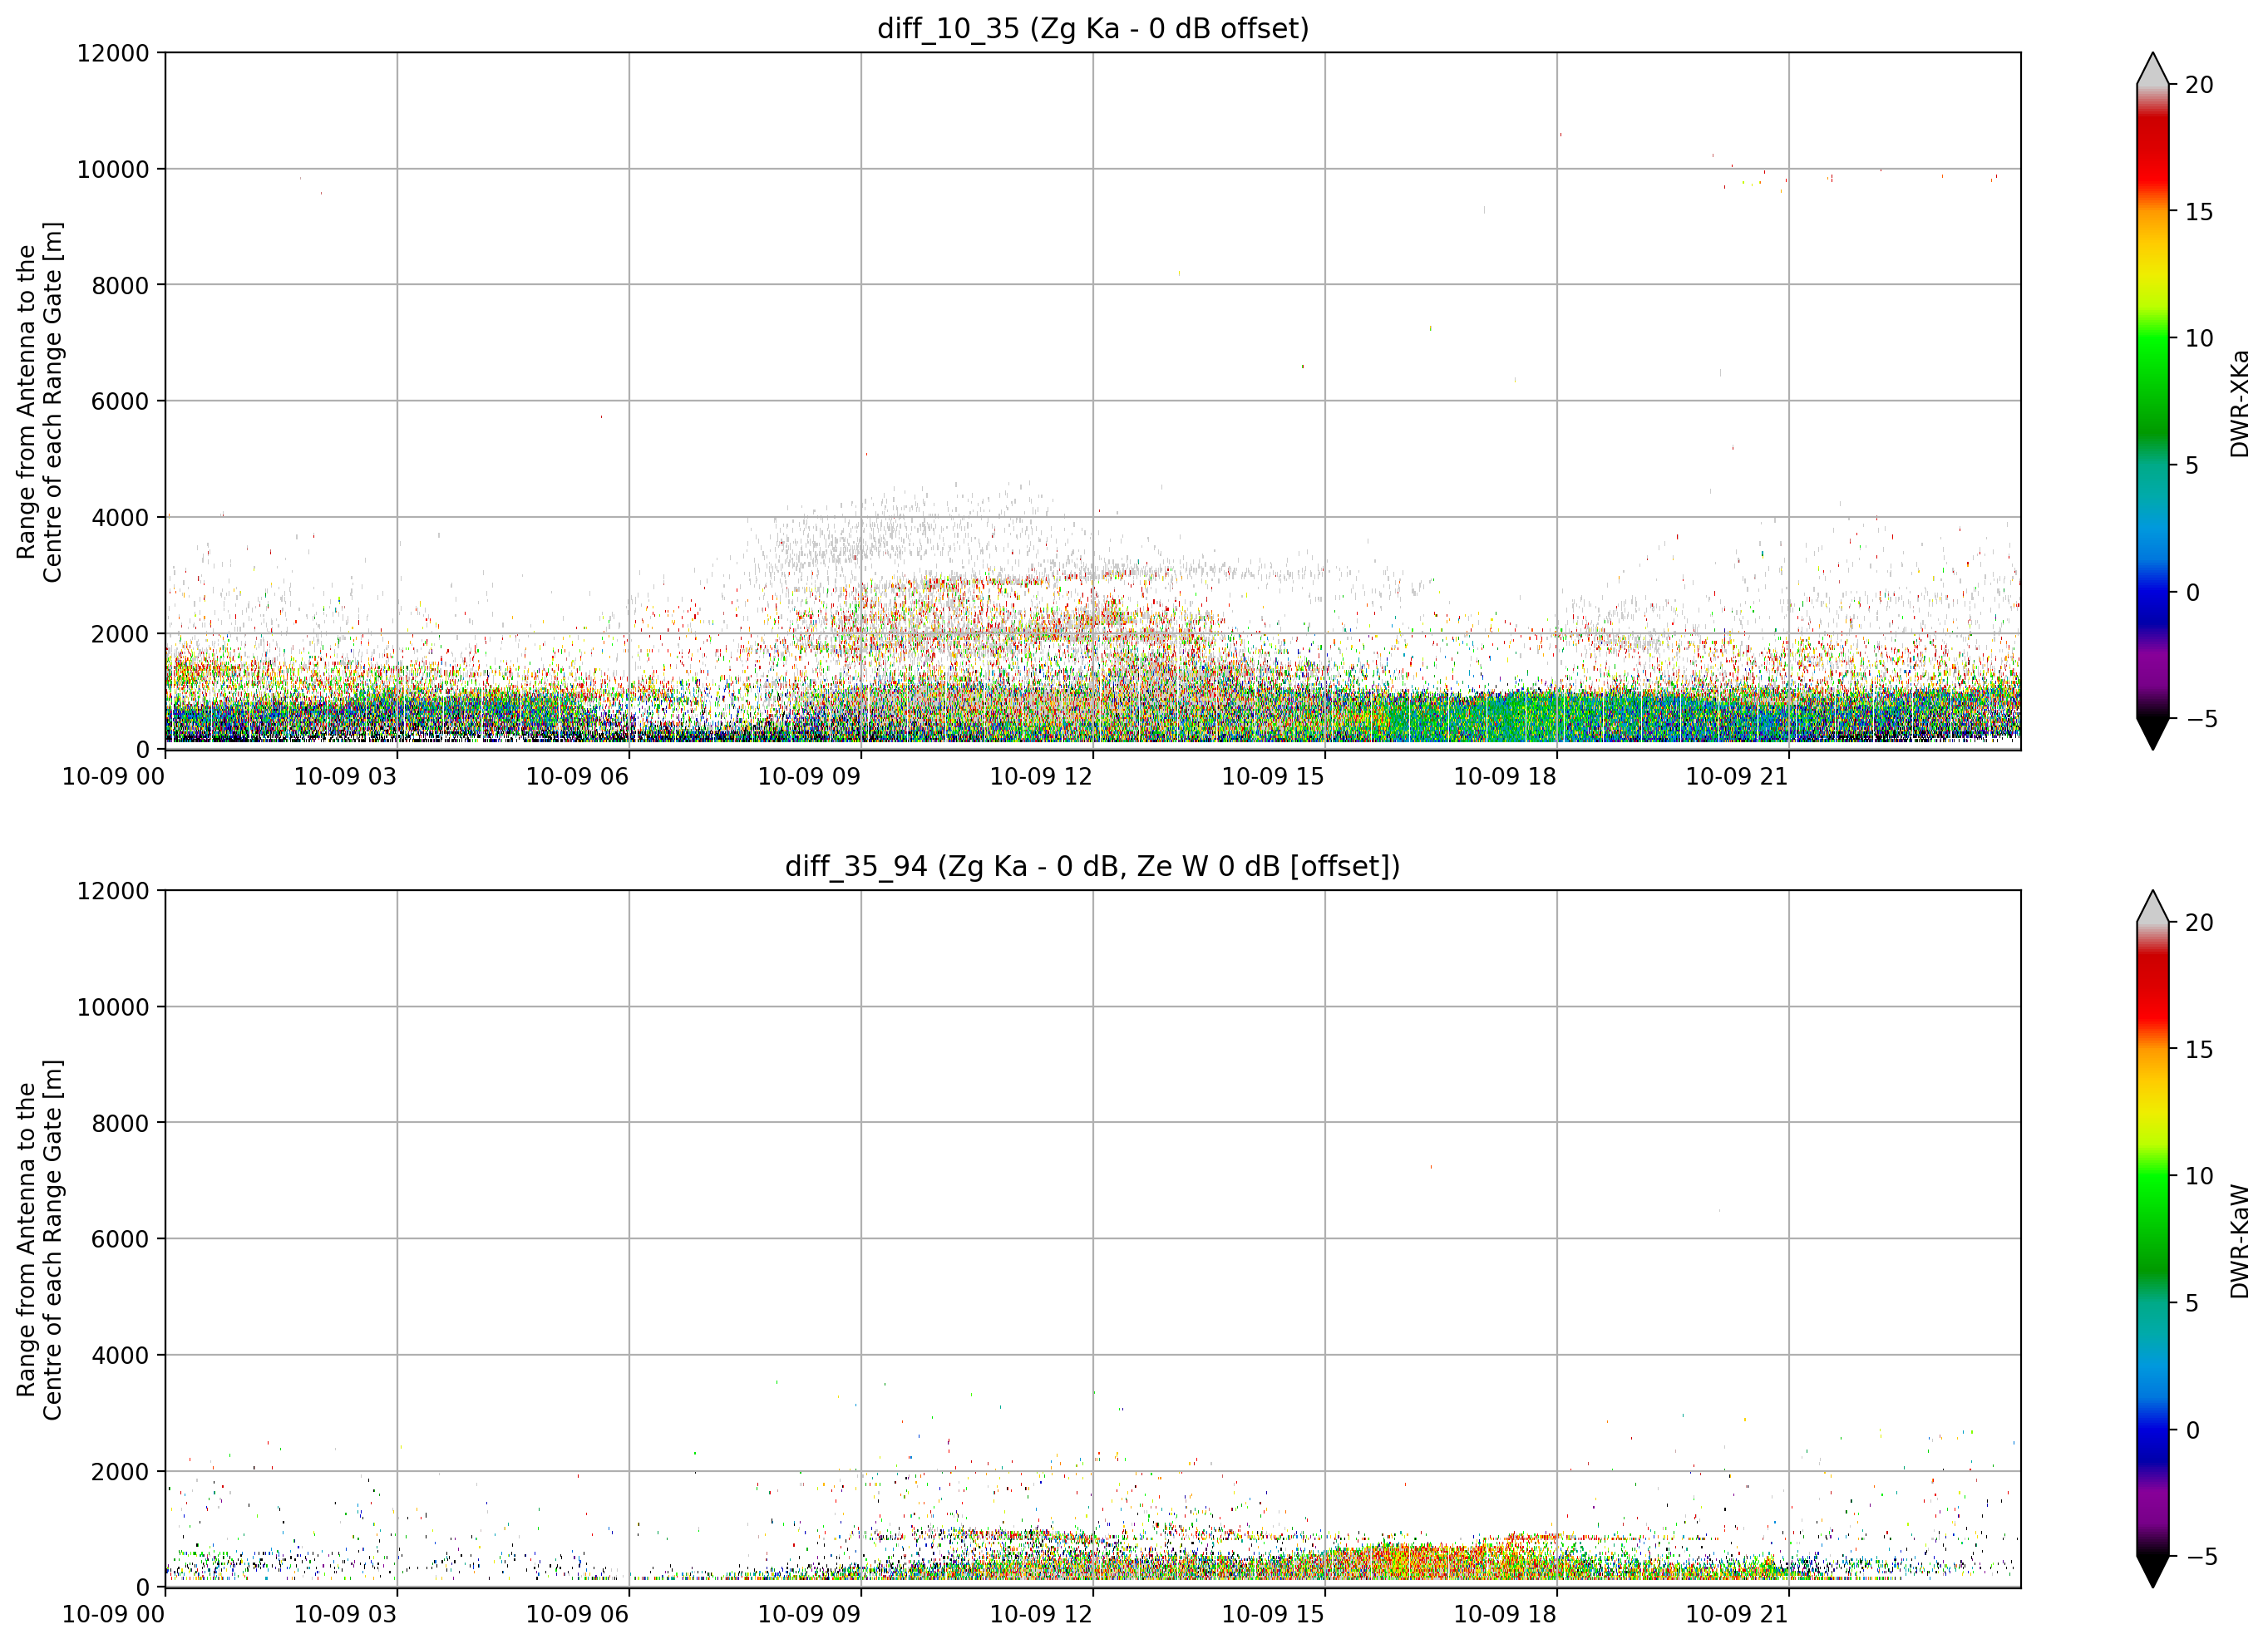Image resolution: width=2268 pixels, height=1644 pixels.
Task: Click the '10-09 09' x tick under the diff_10_35 plot
Action: pos(809,777)
